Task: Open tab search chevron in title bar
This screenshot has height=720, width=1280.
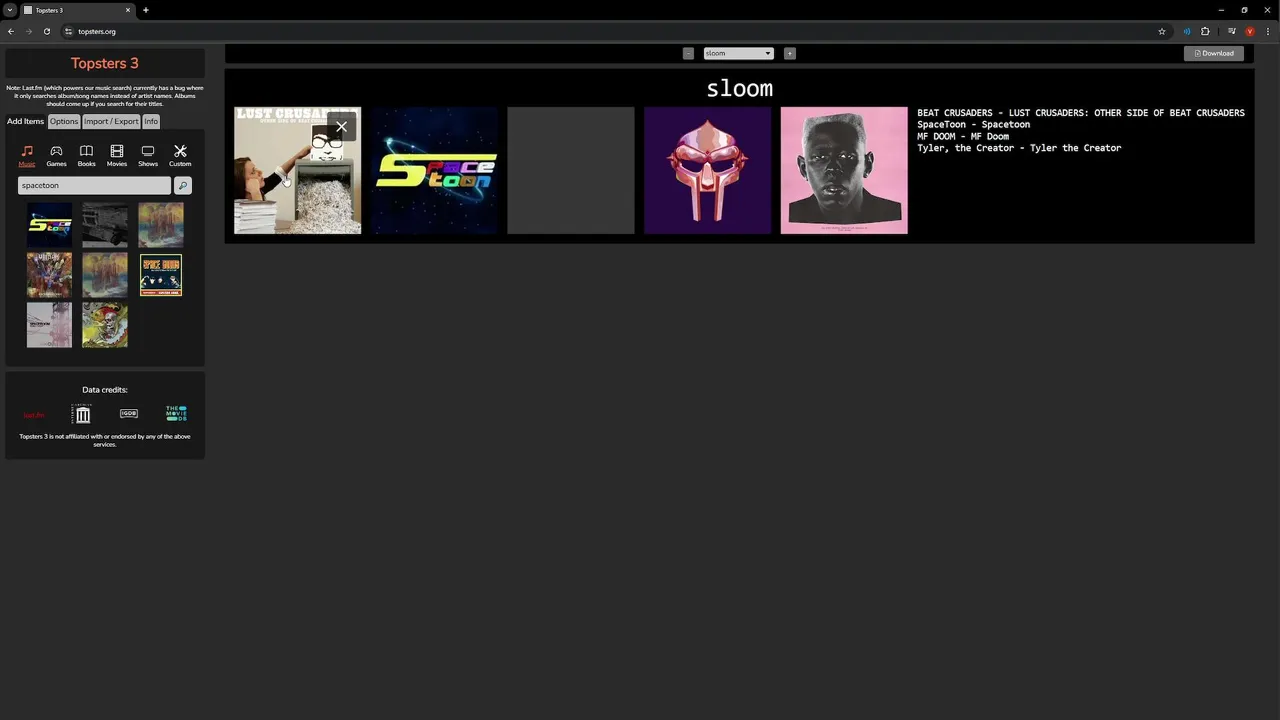Action: coord(10,10)
